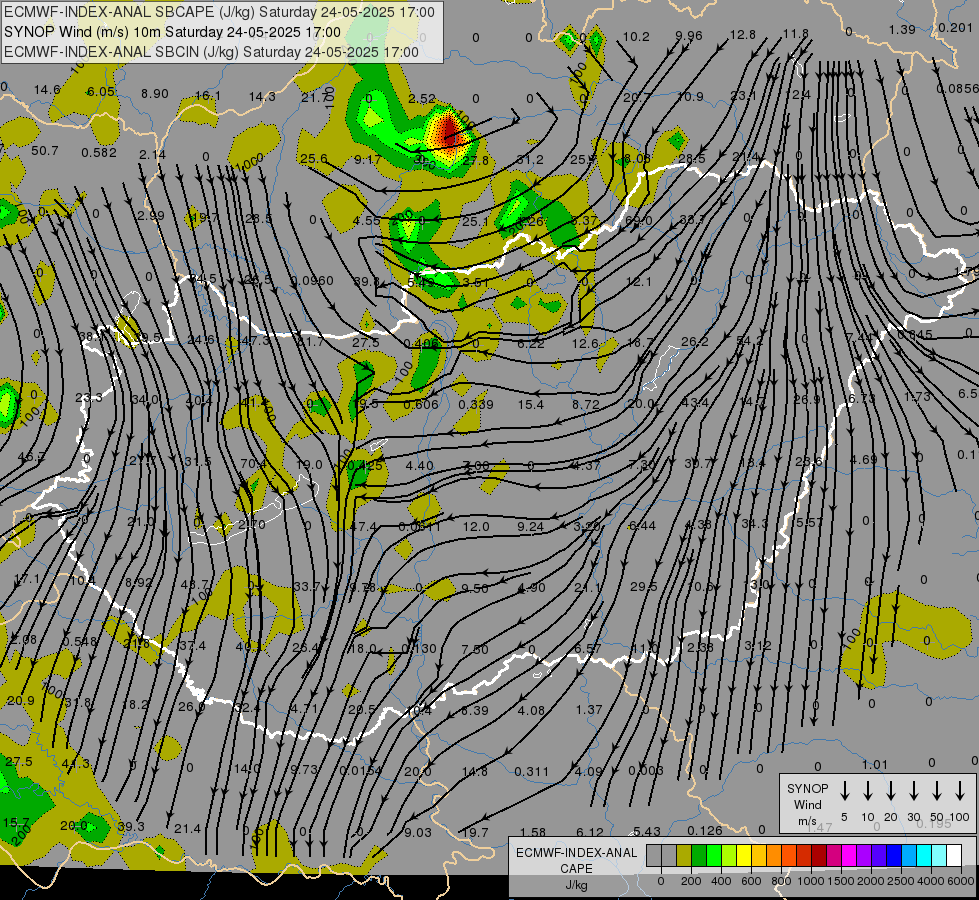Click the map value '6.39'

pos(475,710)
